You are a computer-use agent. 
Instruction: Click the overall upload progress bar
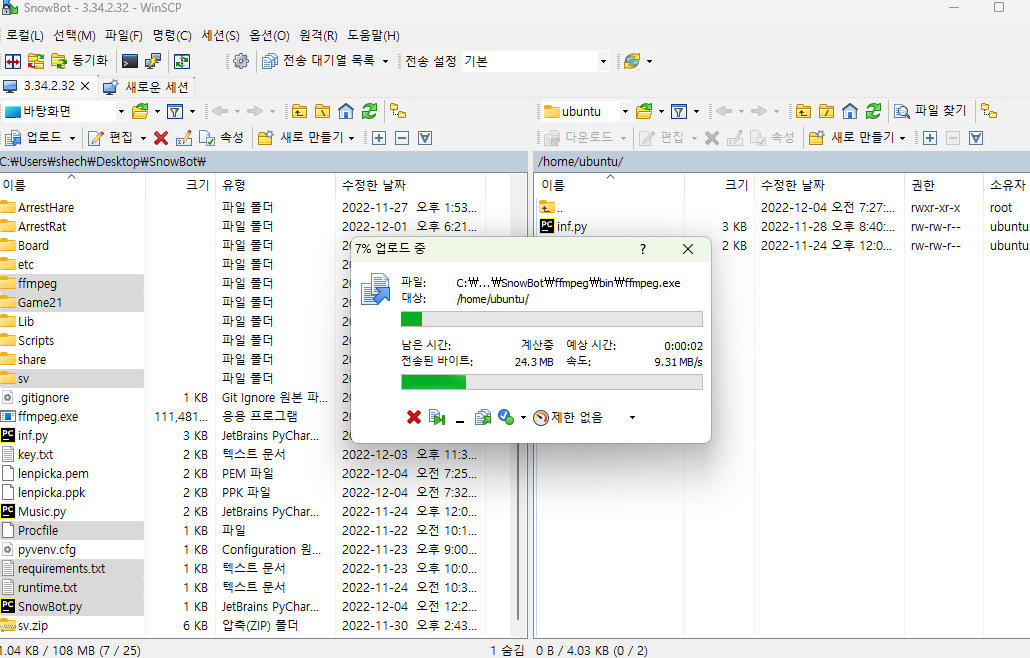(552, 382)
